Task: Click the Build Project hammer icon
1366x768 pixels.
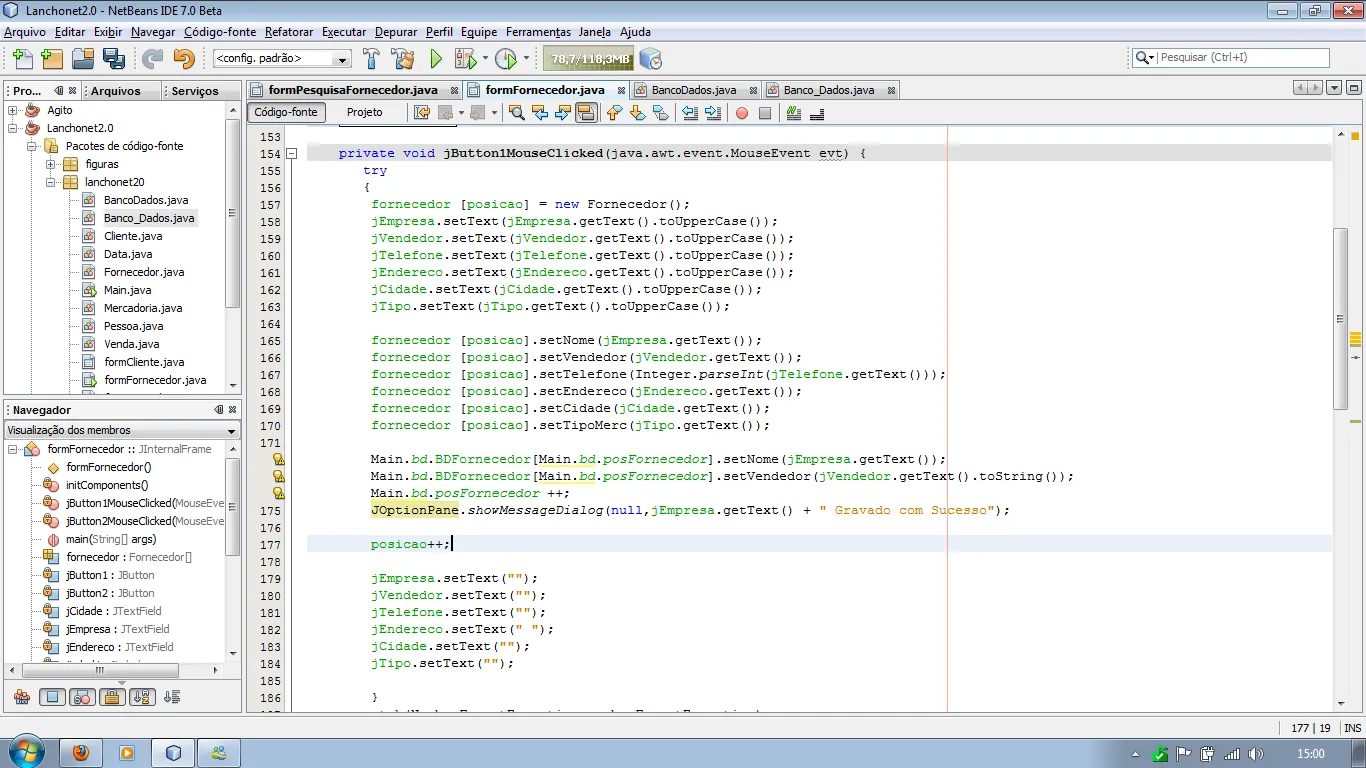Action: 372,59
